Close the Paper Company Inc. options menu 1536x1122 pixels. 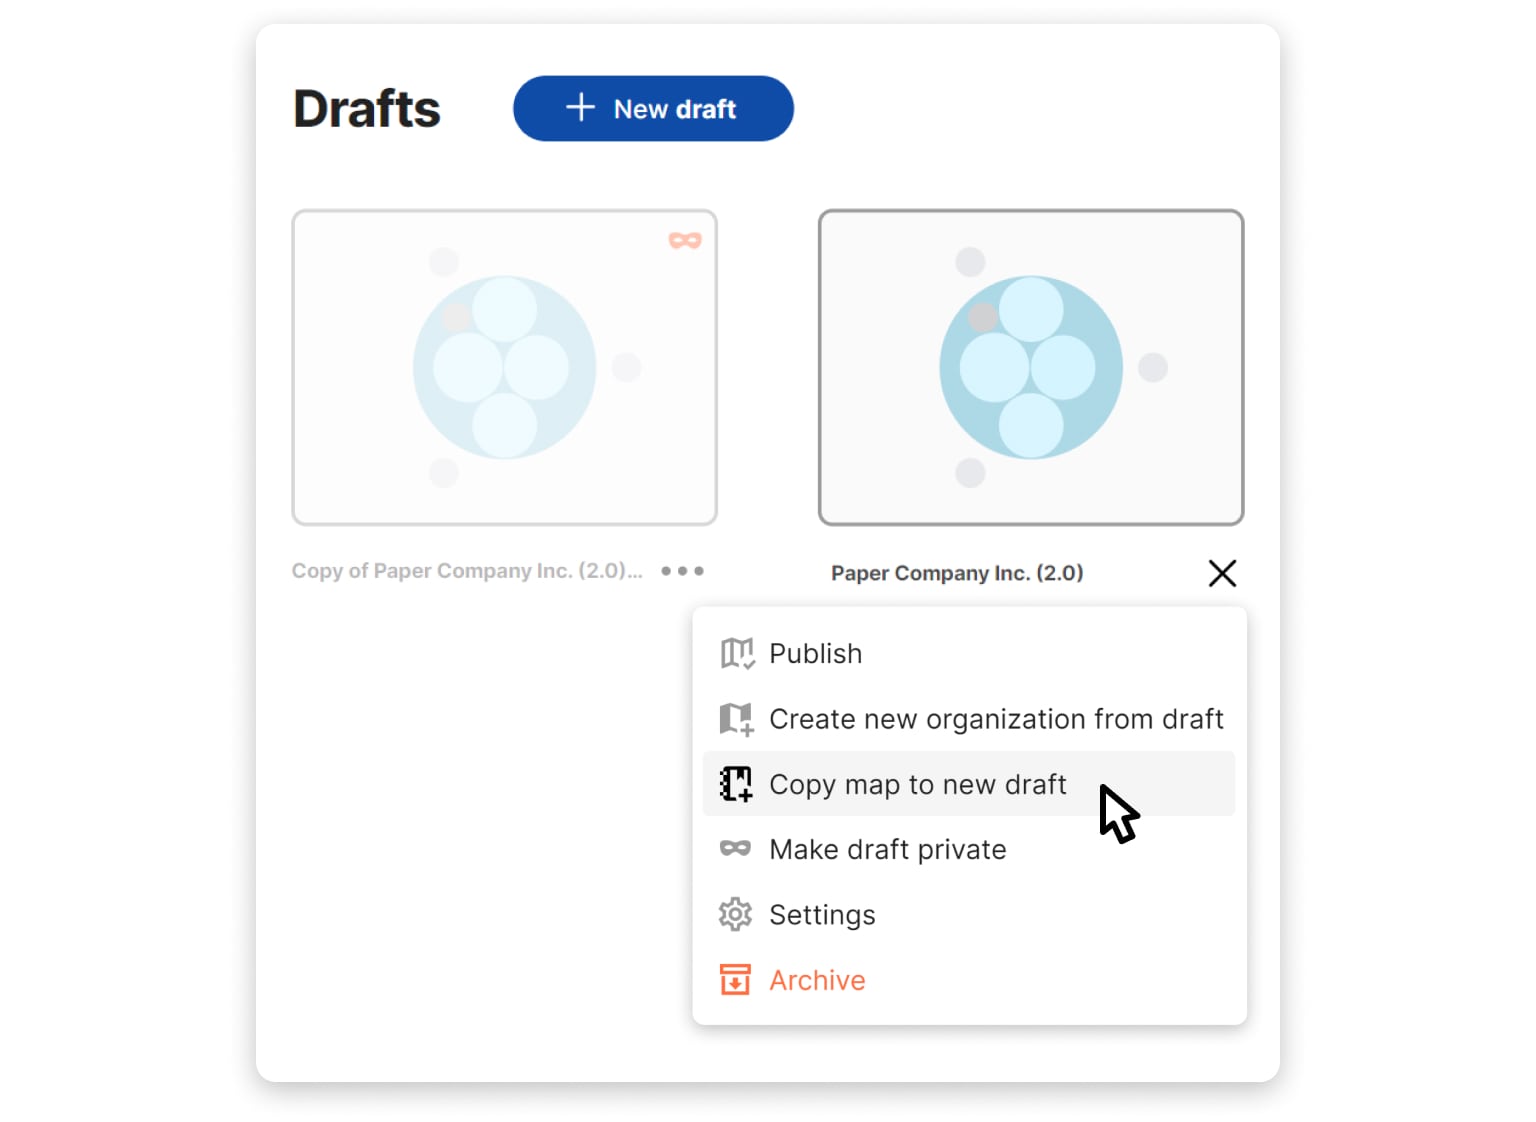tap(1222, 573)
